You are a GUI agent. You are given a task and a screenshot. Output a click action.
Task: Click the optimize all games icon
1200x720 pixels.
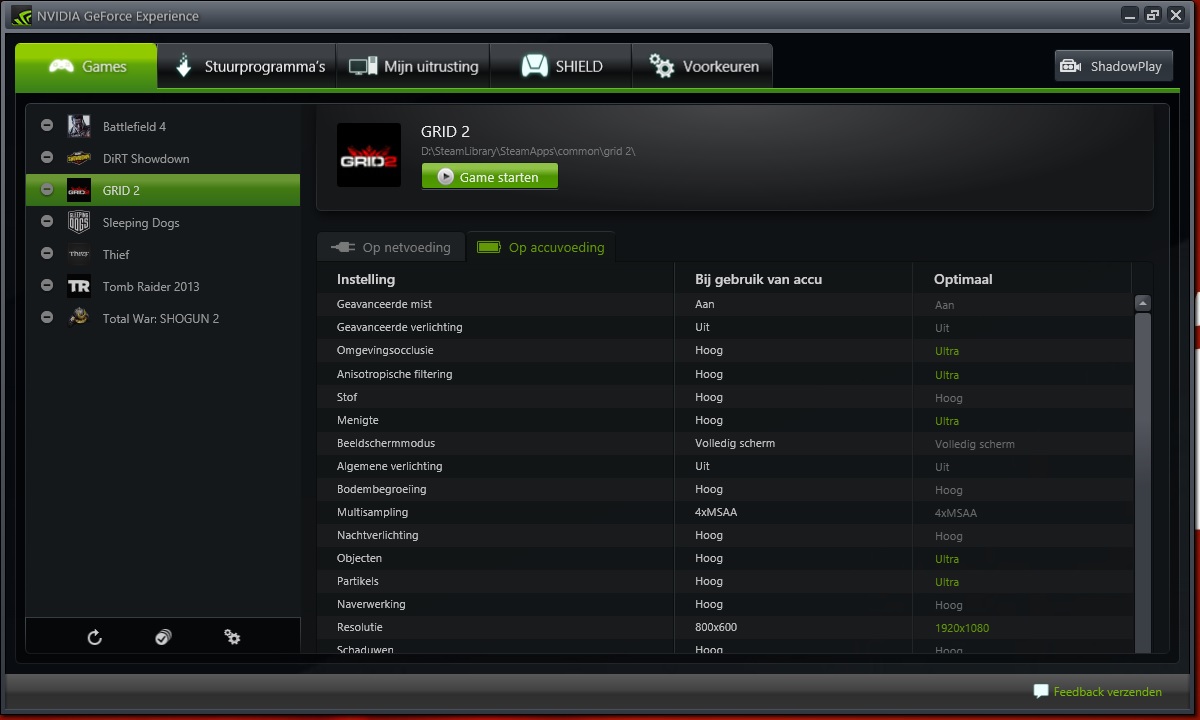[x=163, y=637]
